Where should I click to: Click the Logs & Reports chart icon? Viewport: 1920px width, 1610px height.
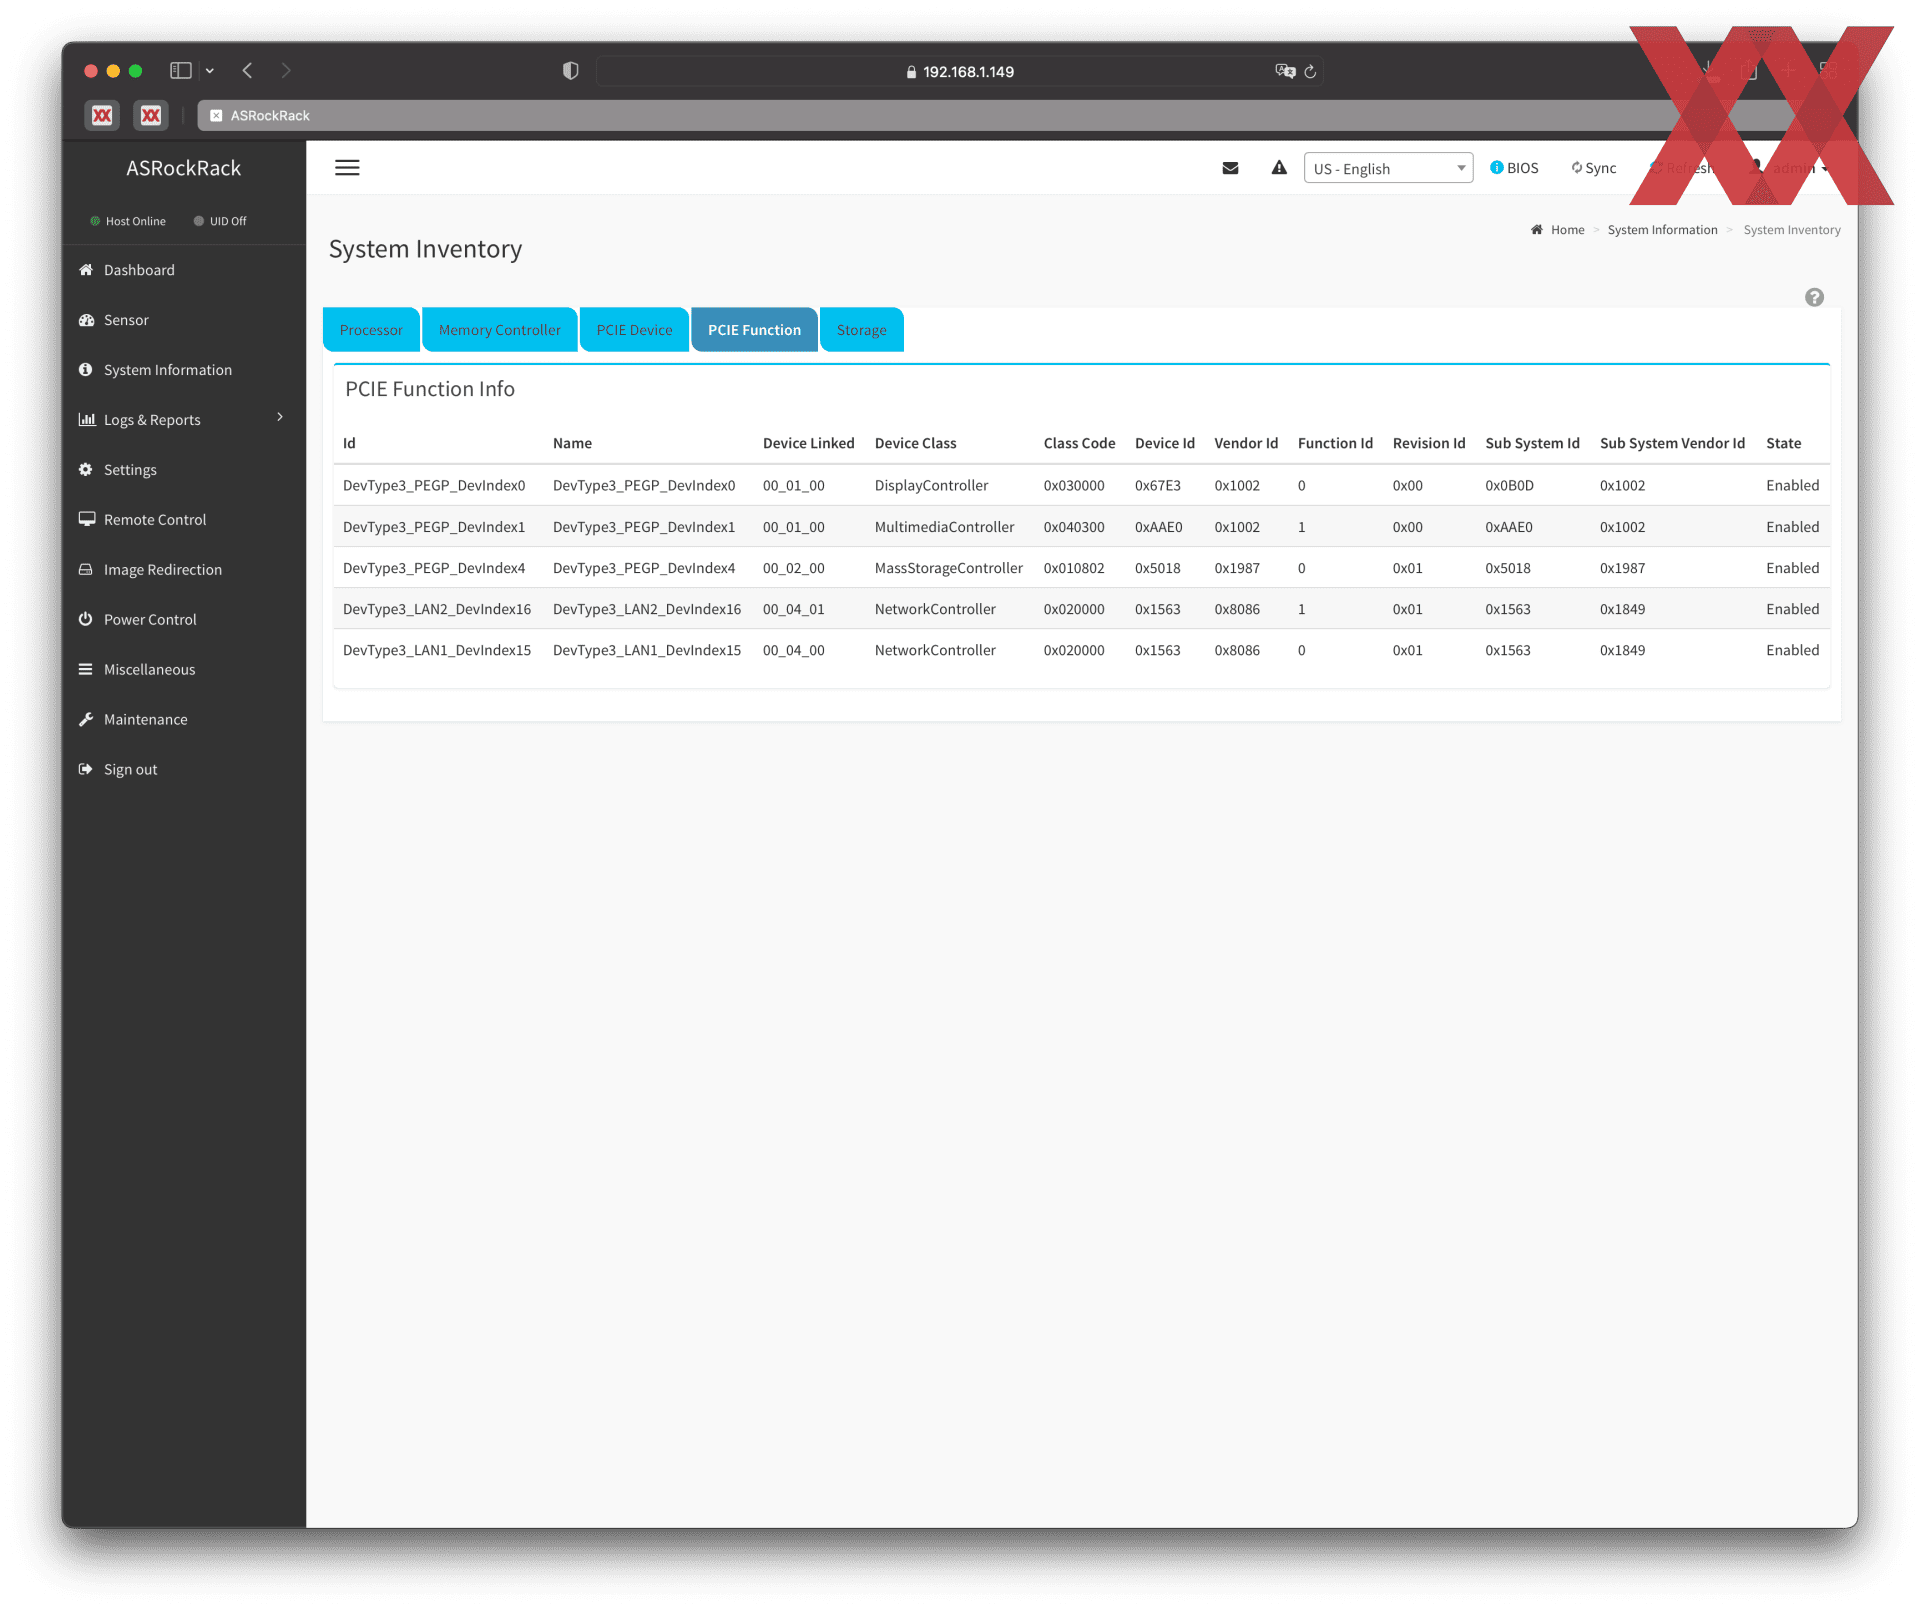tap(87, 419)
